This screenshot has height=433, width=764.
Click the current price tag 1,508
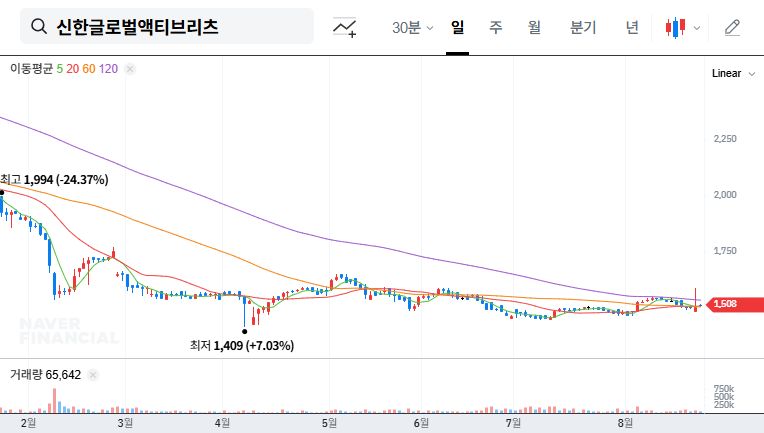[x=735, y=304]
